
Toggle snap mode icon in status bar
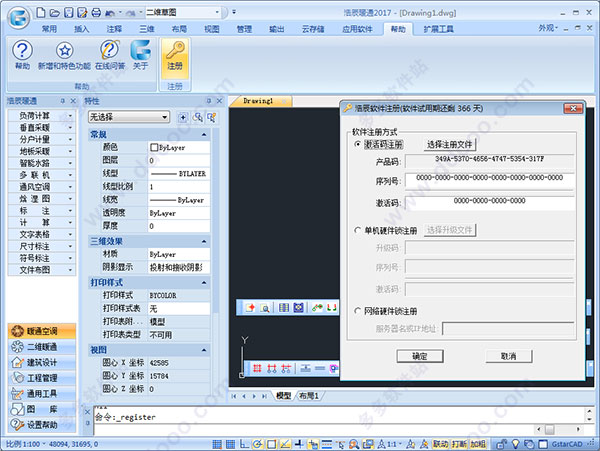click(x=217, y=444)
